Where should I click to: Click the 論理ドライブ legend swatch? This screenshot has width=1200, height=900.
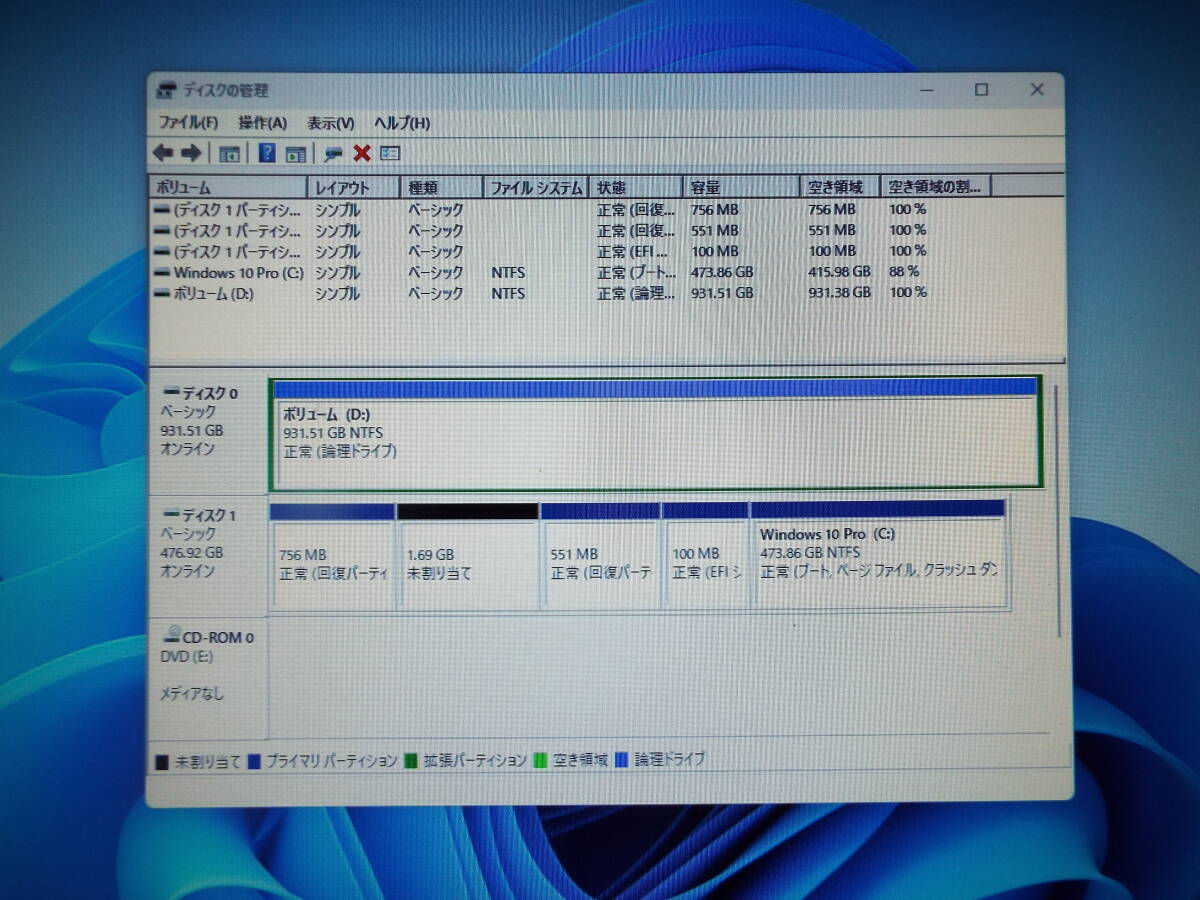(x=624, y=759)
